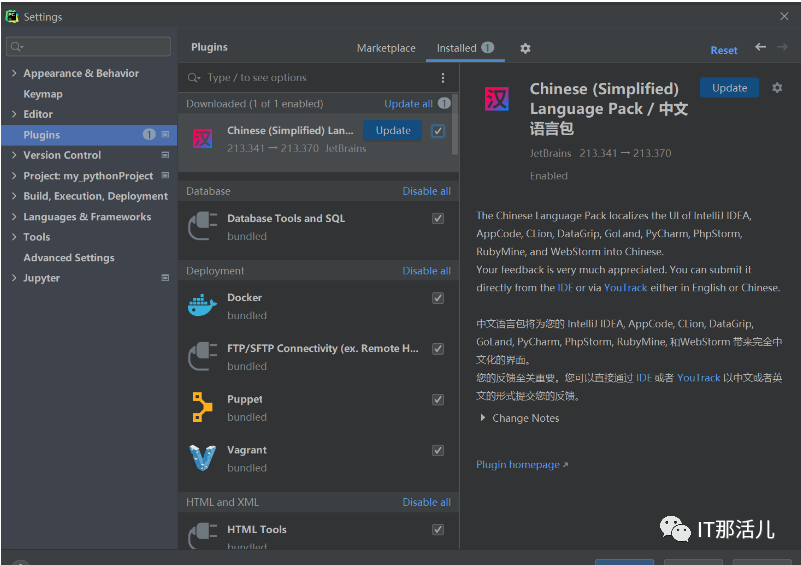Click the Update all link

pyautogui.click(x=408, y=104)
